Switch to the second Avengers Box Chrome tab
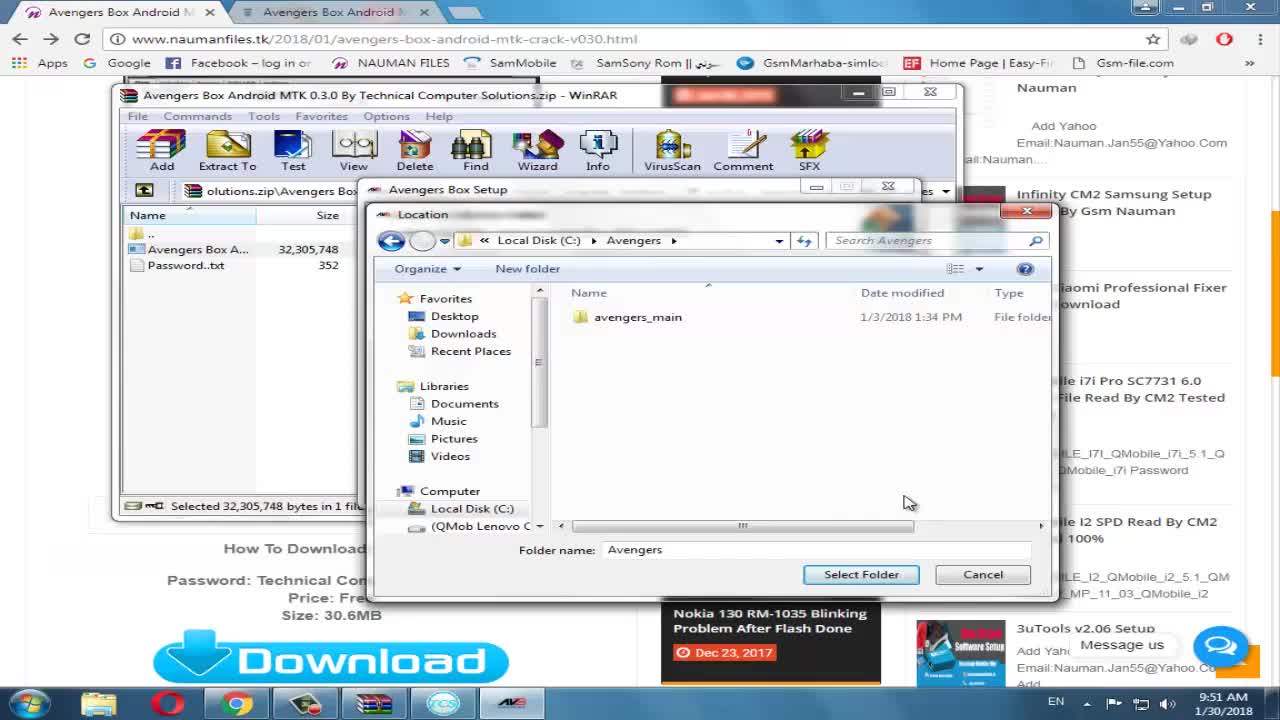The image size is (1280, 720). [x=334, y=12]
